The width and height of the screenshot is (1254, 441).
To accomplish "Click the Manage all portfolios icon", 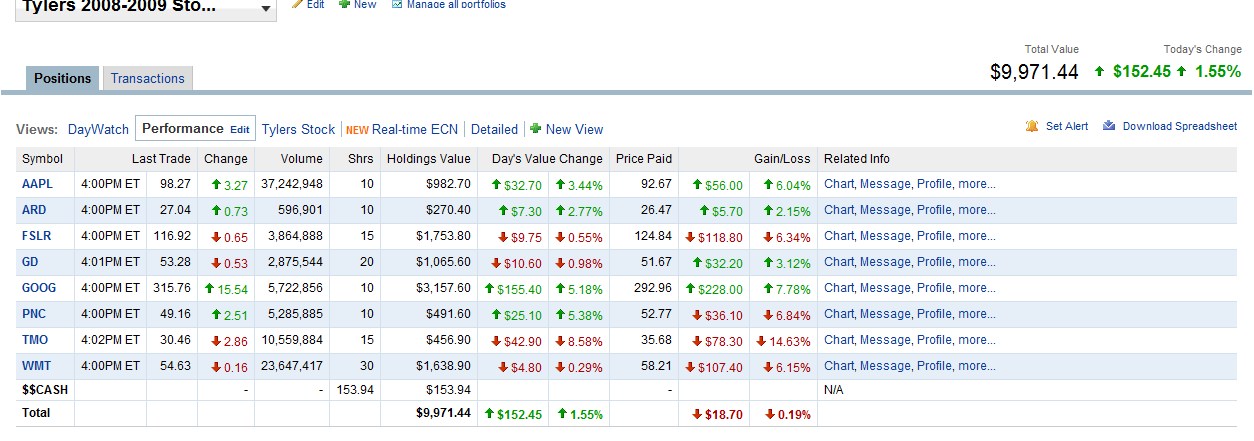I will pos(397,4).
